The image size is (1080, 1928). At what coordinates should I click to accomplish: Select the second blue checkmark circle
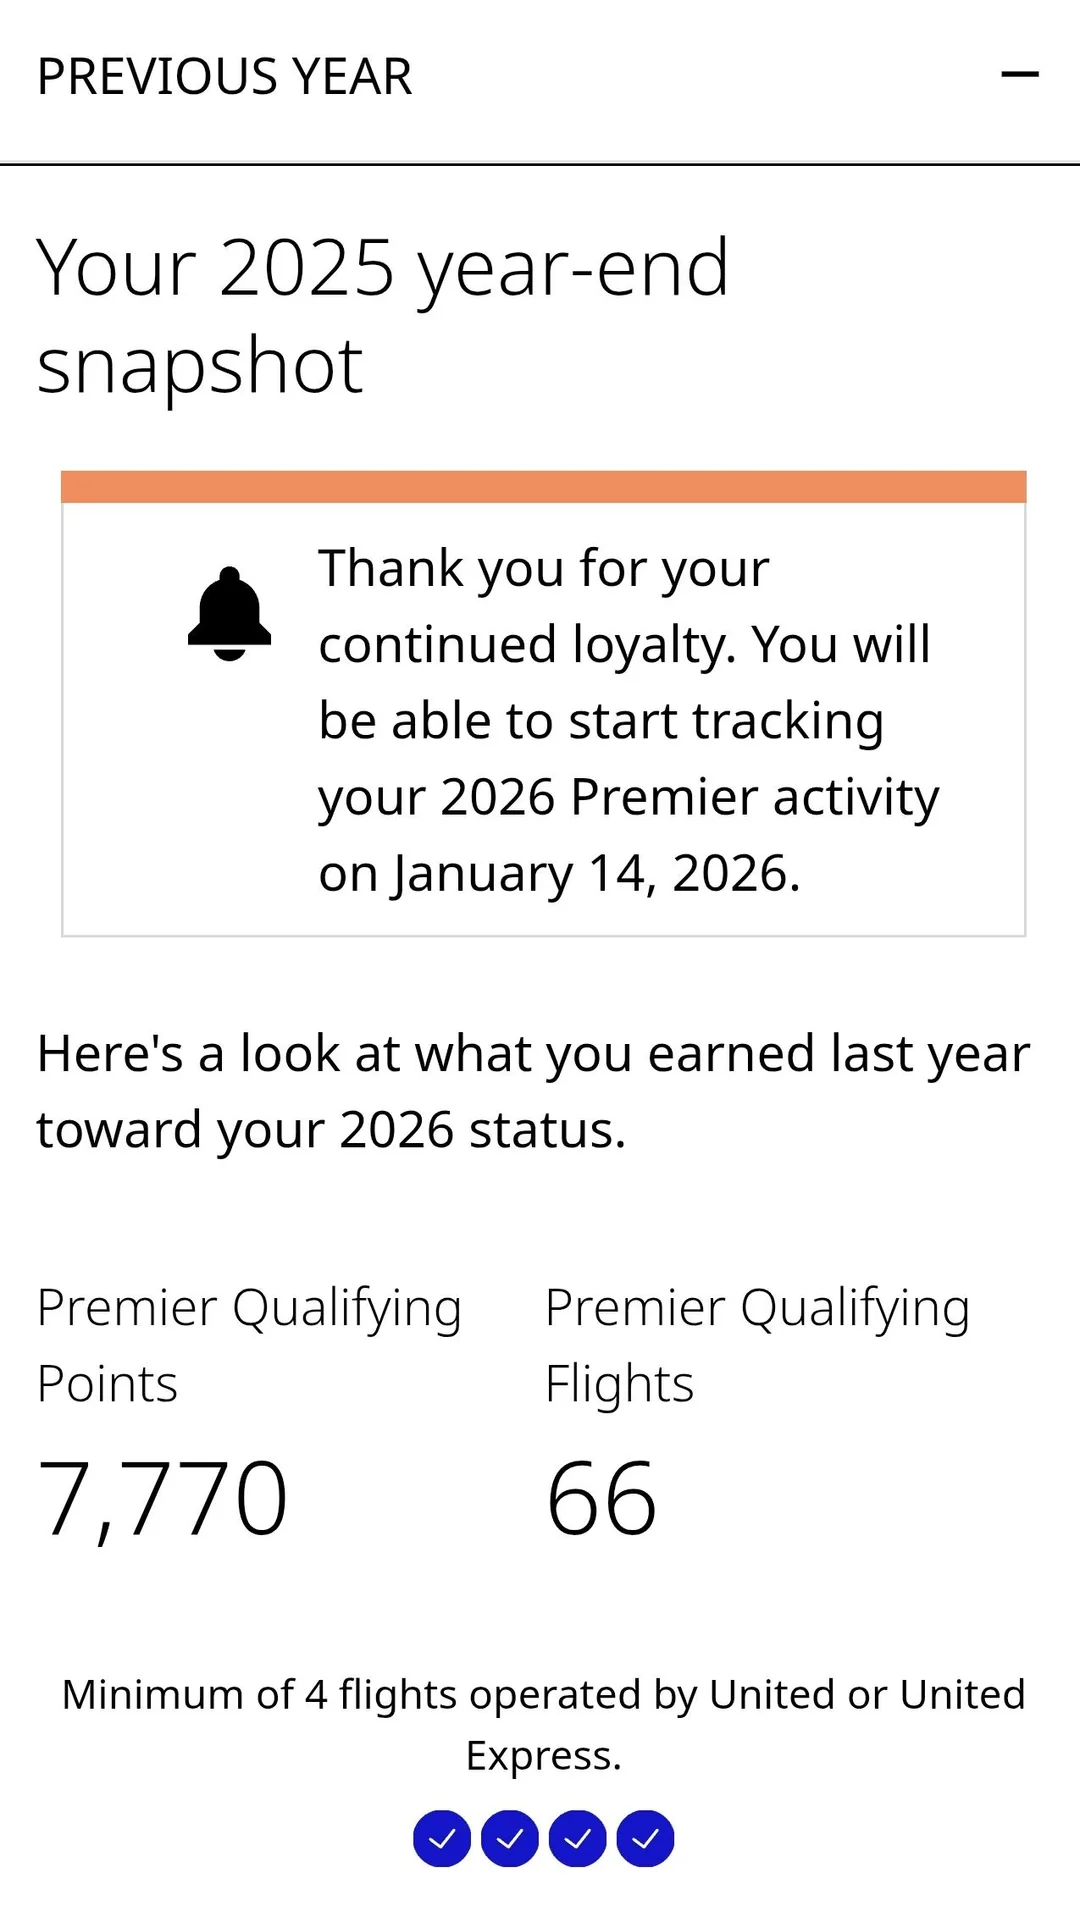point(510,1838)
